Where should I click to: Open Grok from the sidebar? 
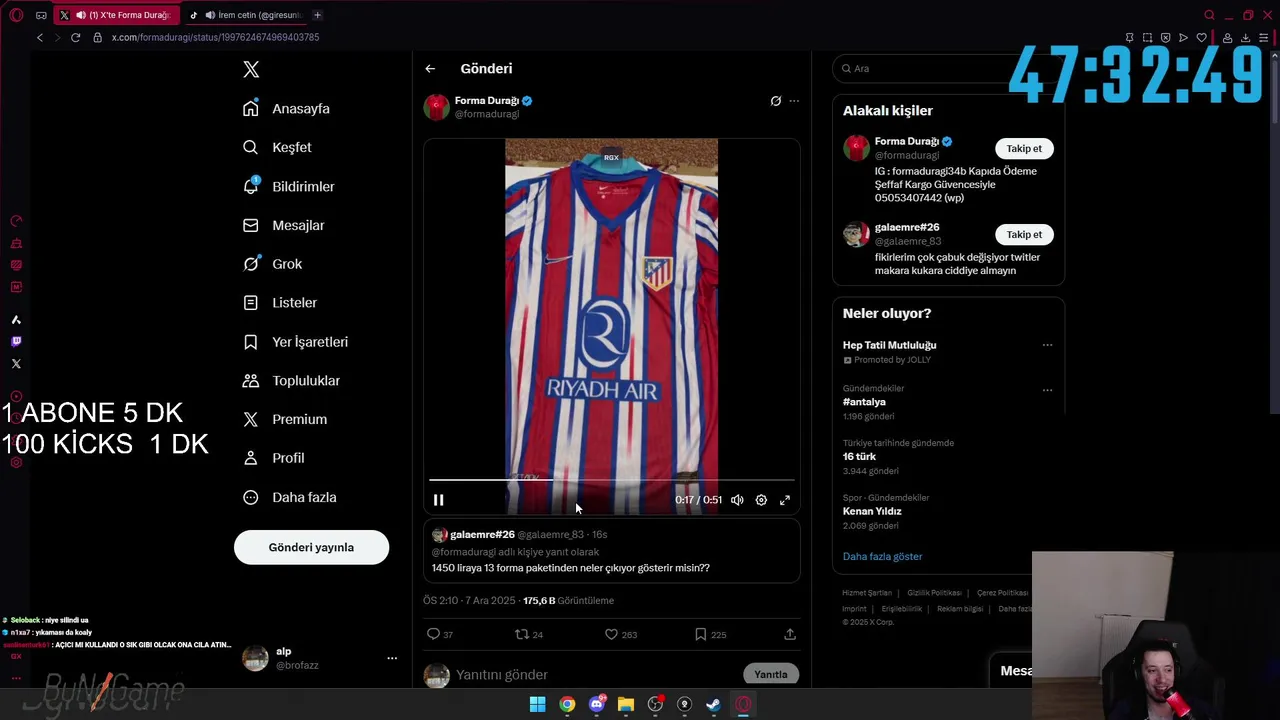(x=273, y=264)
